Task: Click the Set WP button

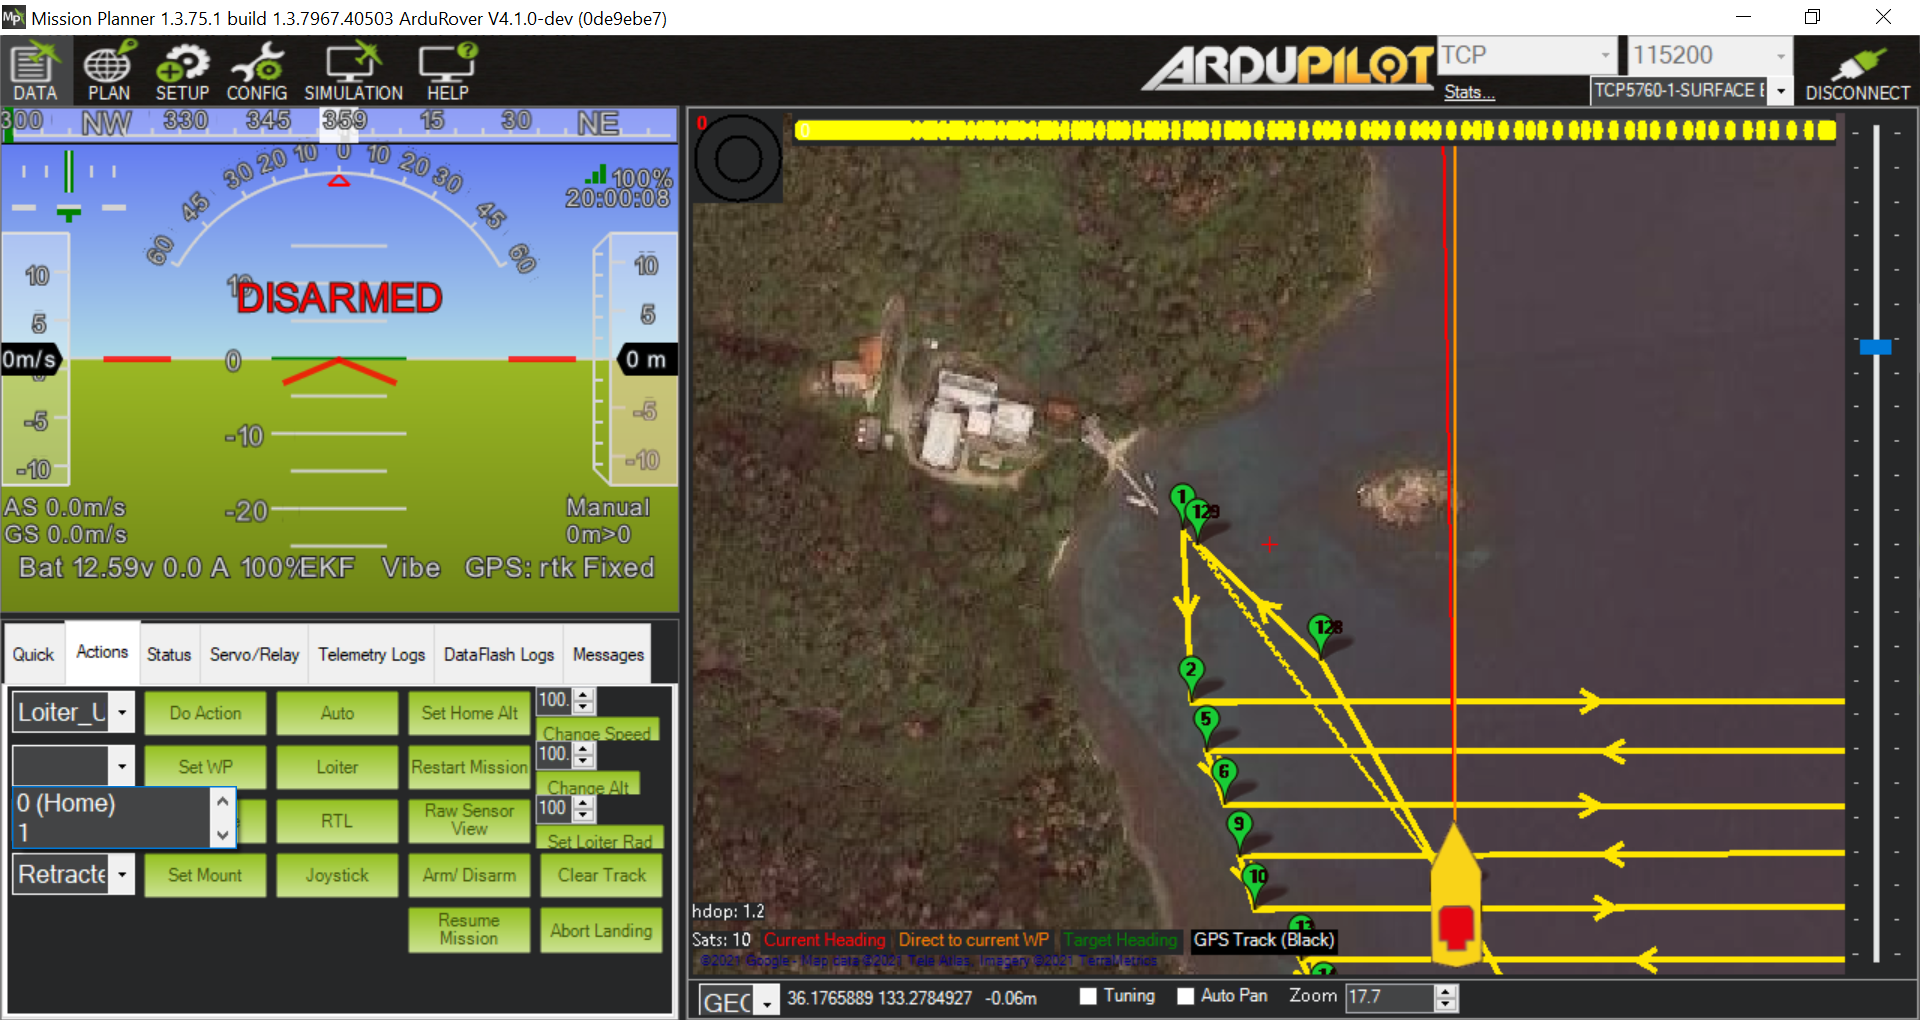Action: pos(205,767)
